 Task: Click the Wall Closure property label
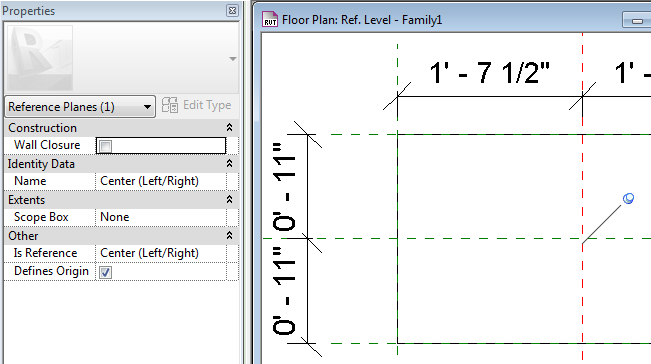pyautogui.click(x=47, y=145)
